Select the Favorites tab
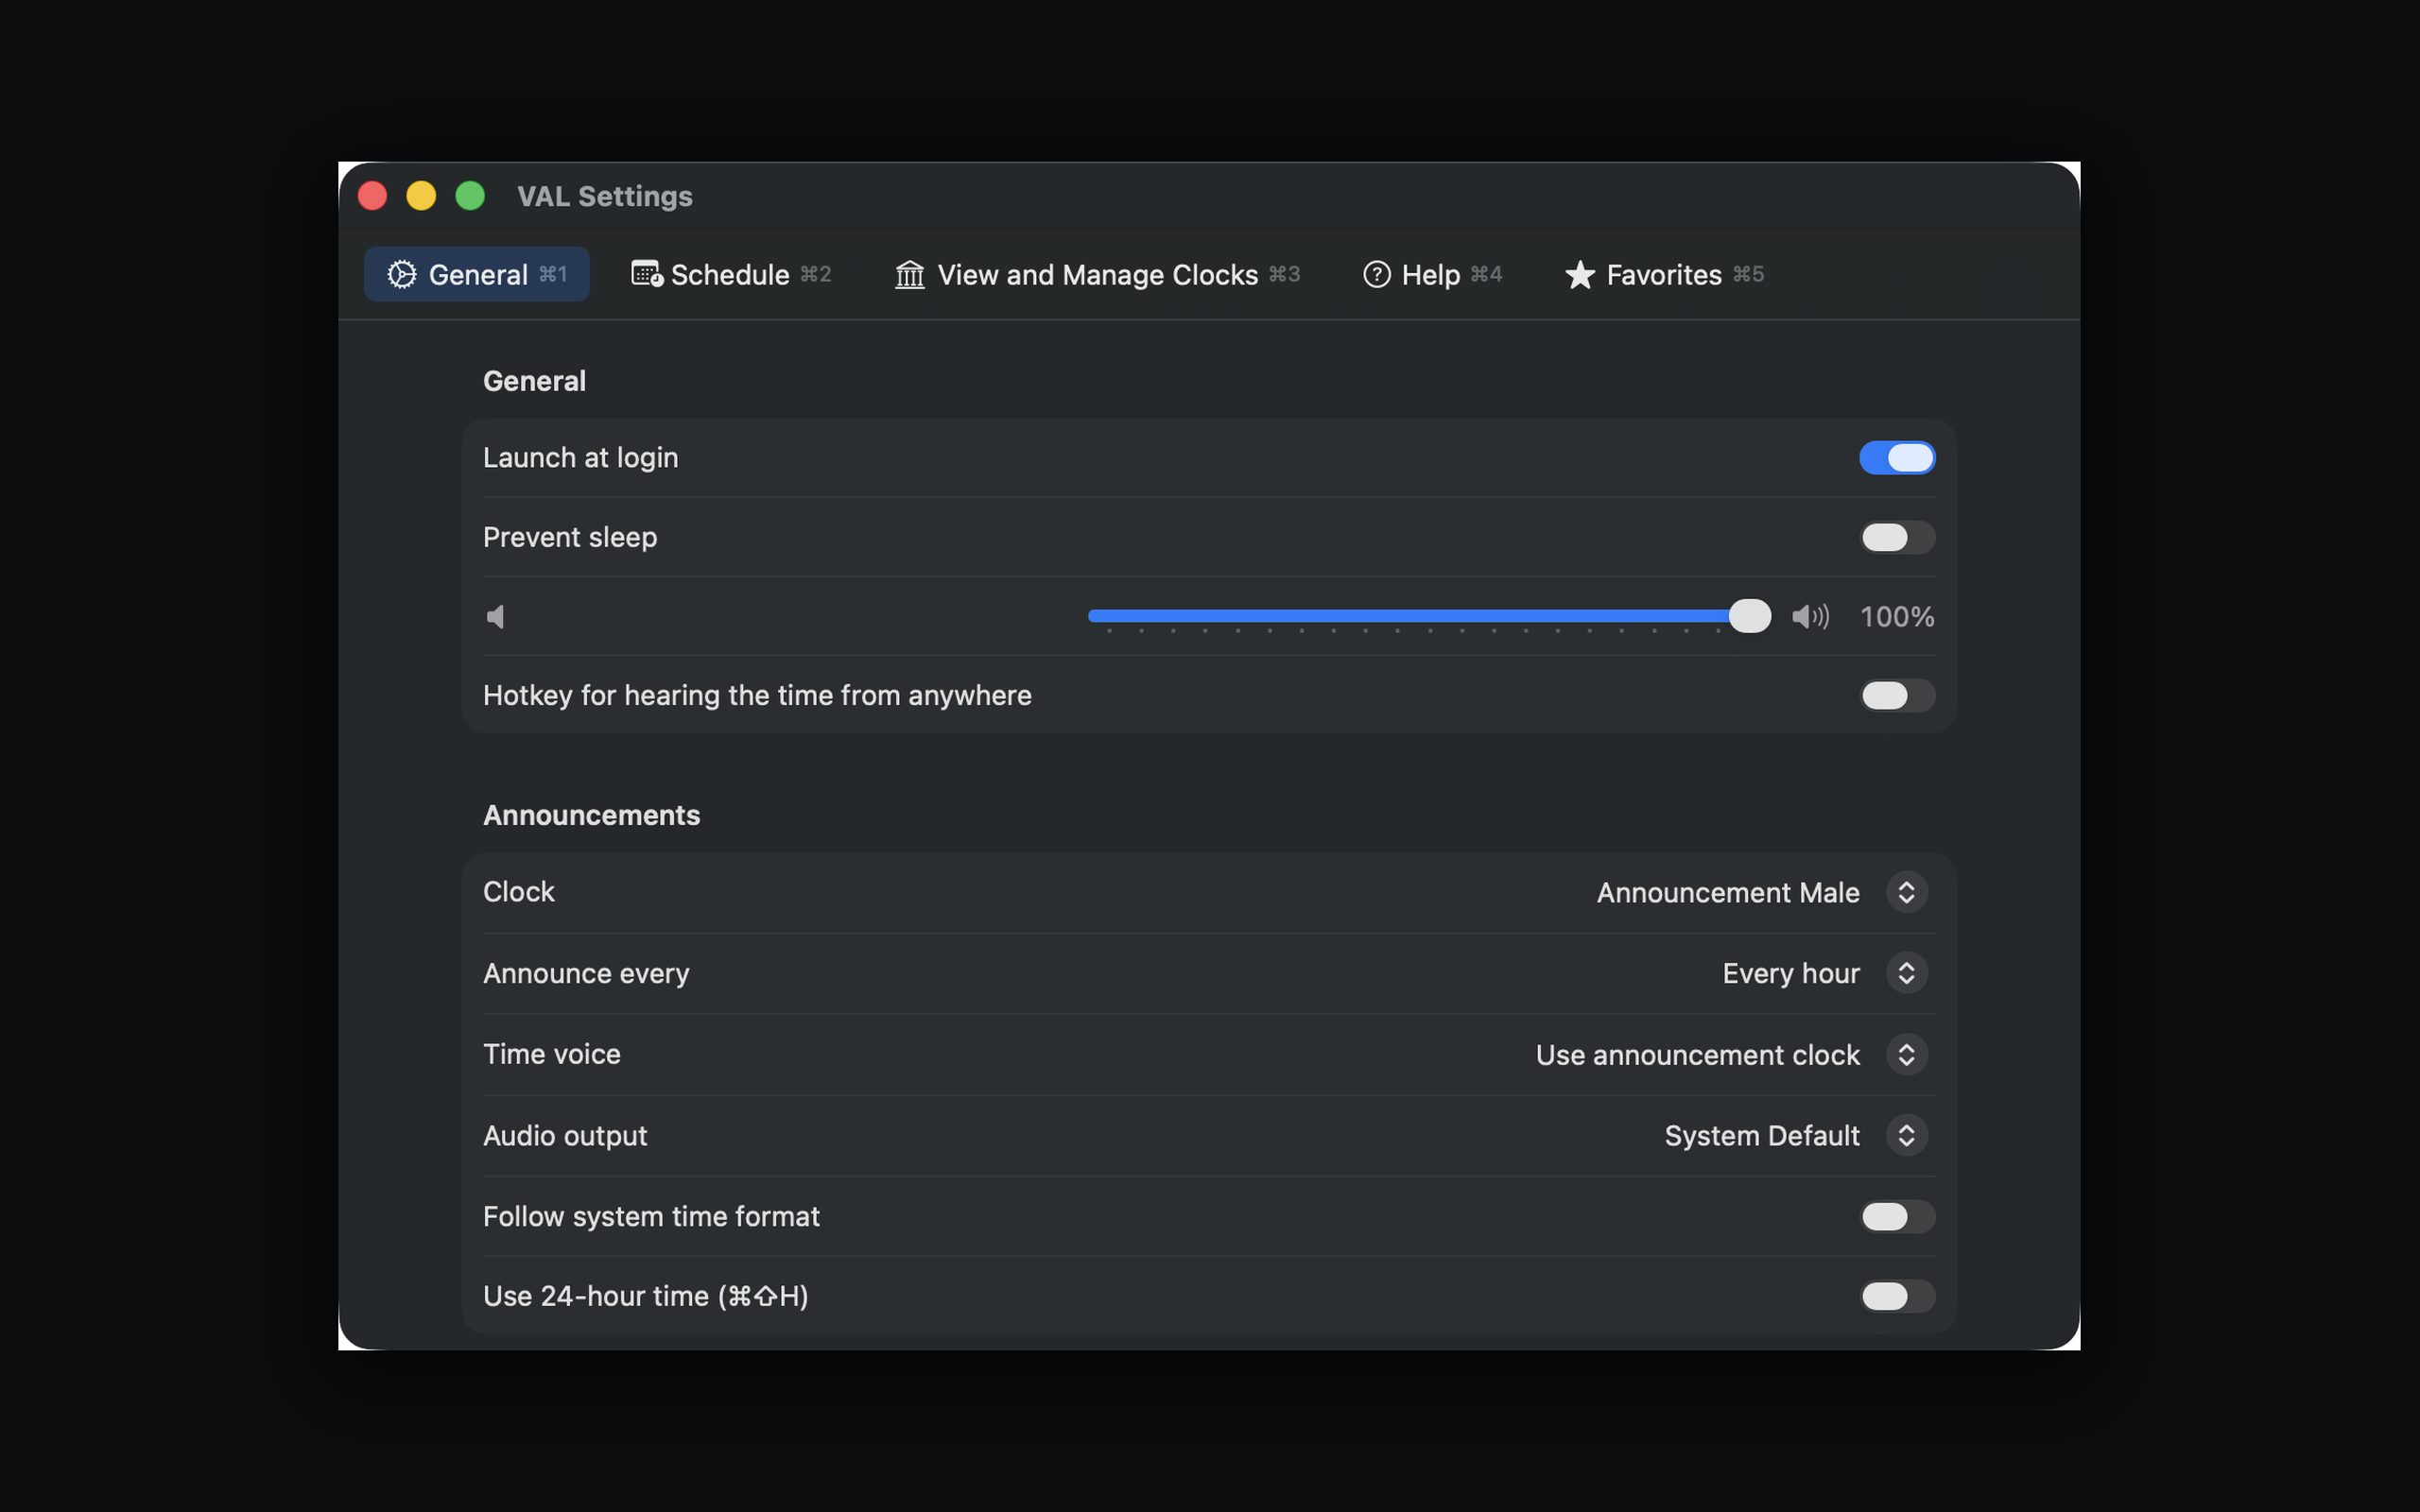2420x1512 pixels. [1664, 274]
